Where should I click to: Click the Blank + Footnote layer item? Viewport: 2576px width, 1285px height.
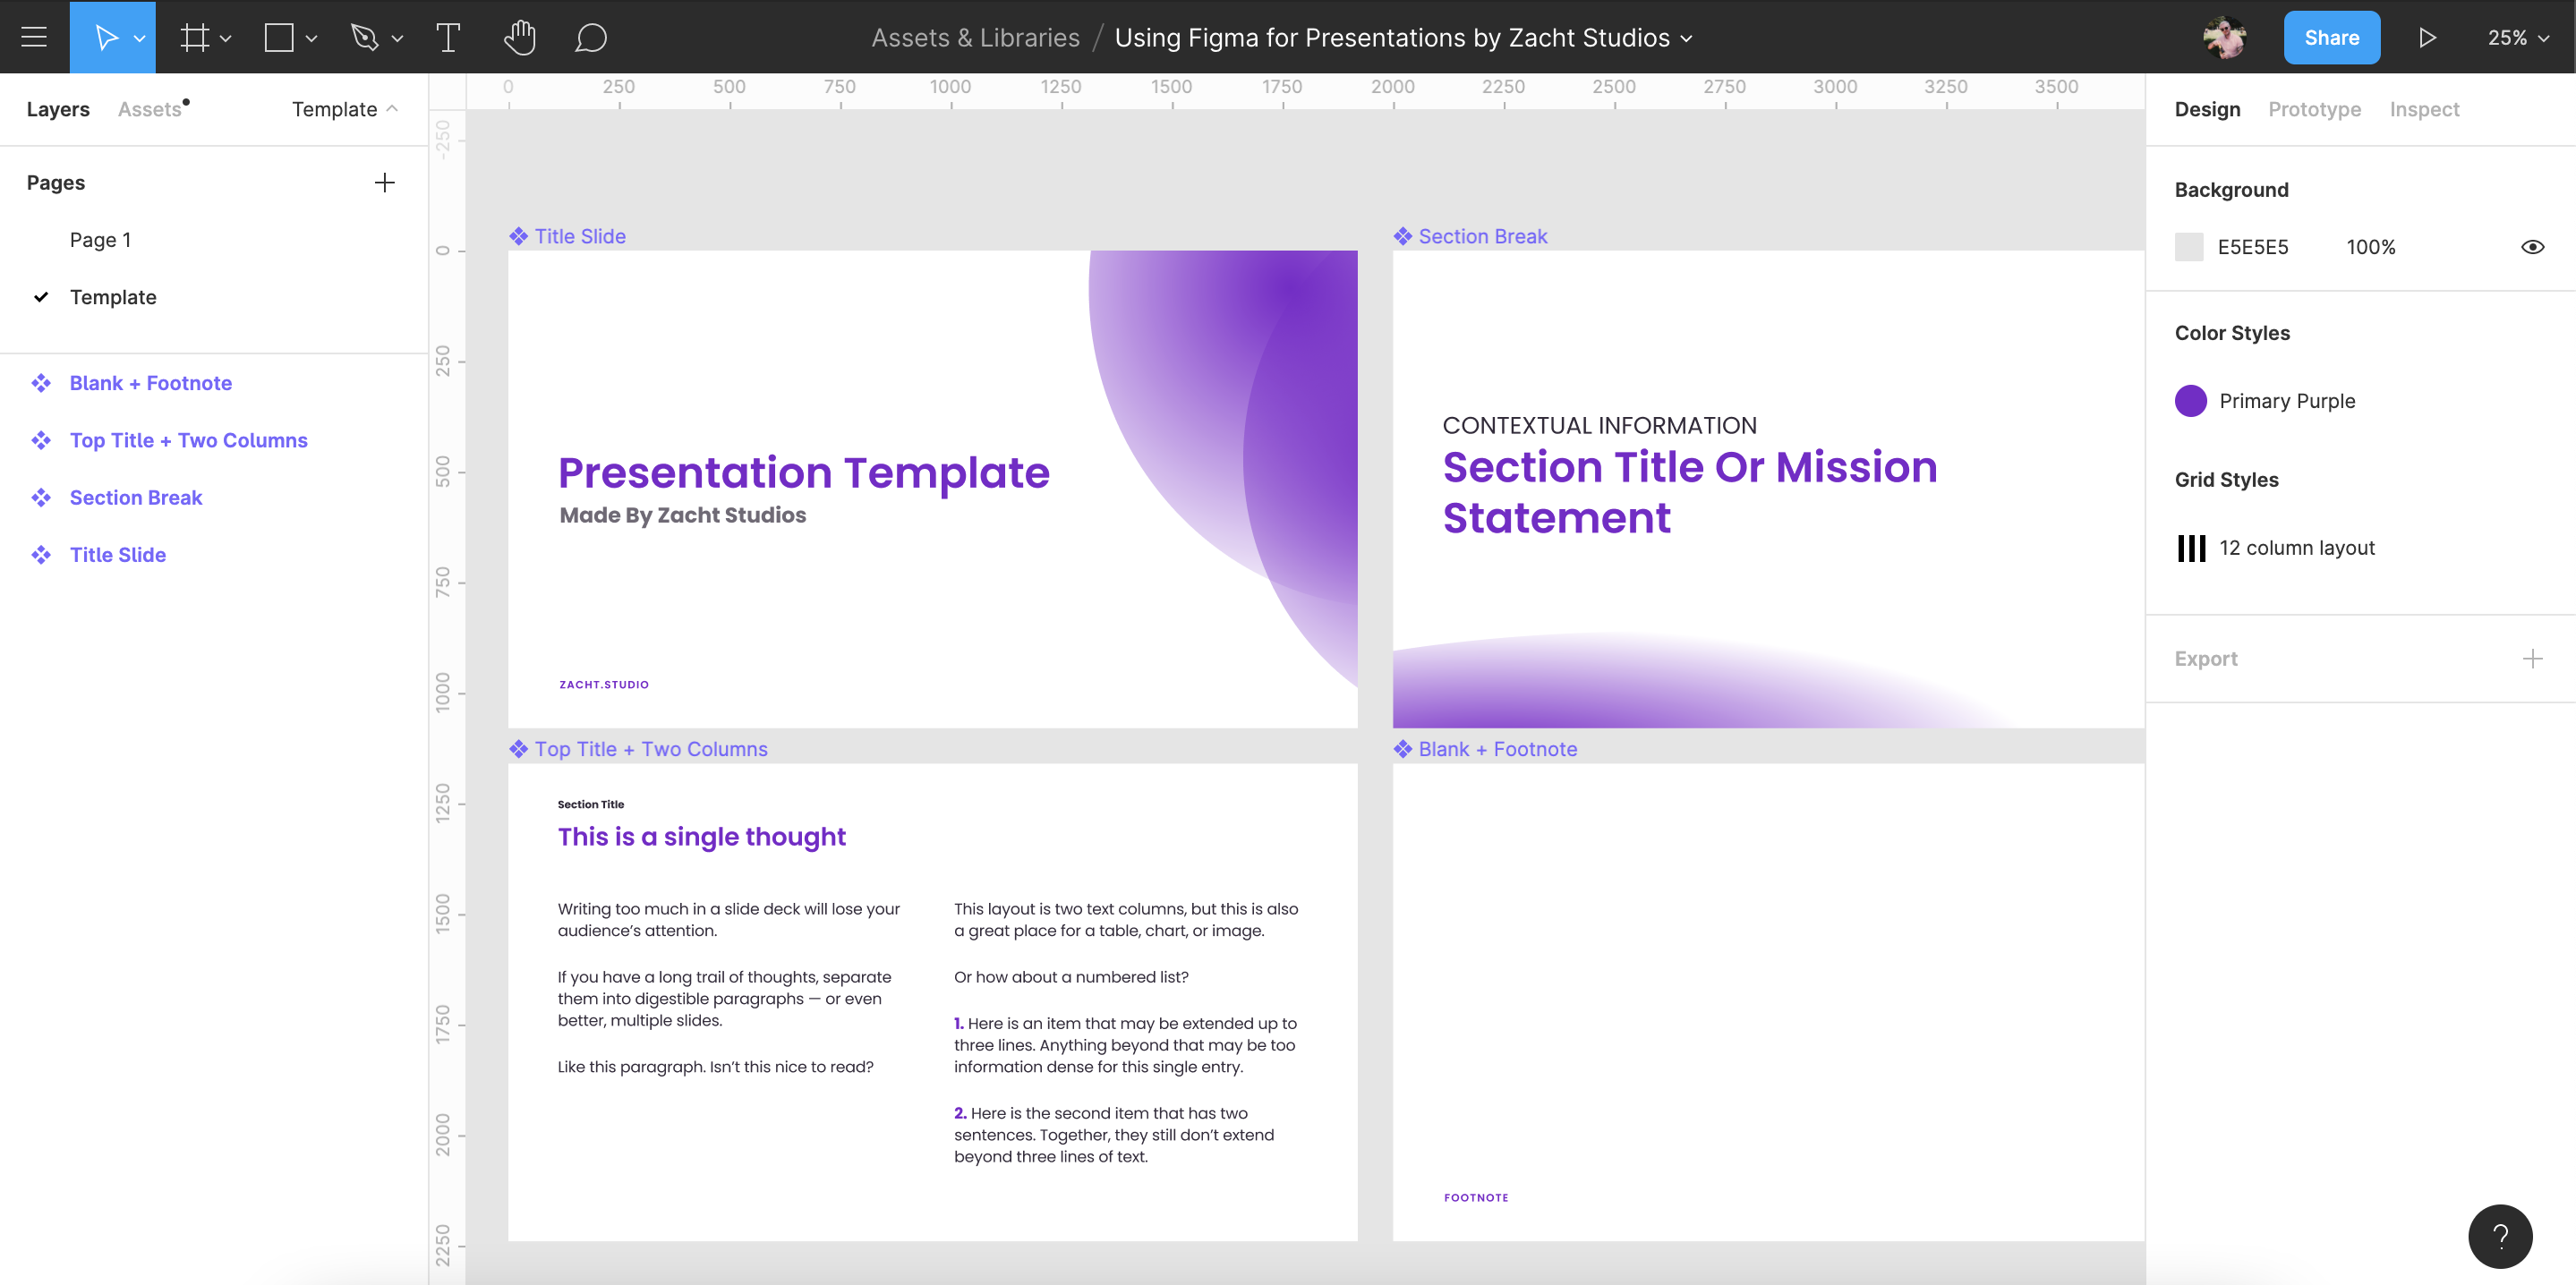pos(149,381)
